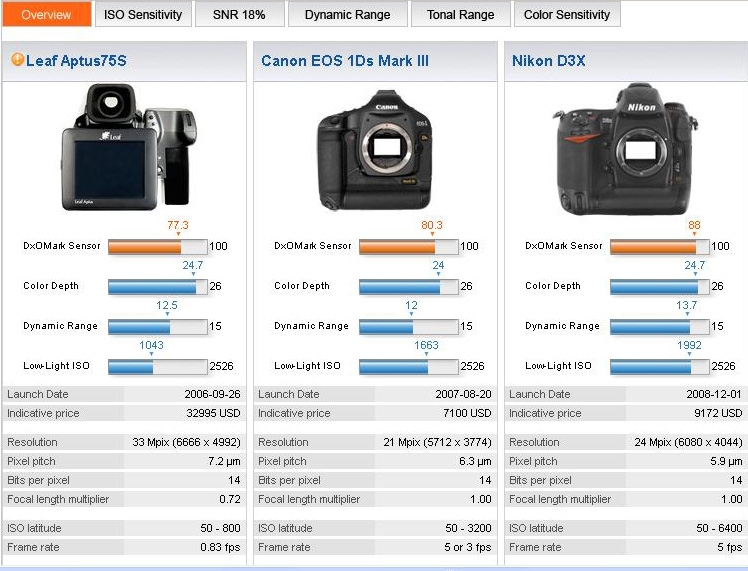Click the Nikon D3X camera photo
Screen dimensions: 748x571
(625, 149)
